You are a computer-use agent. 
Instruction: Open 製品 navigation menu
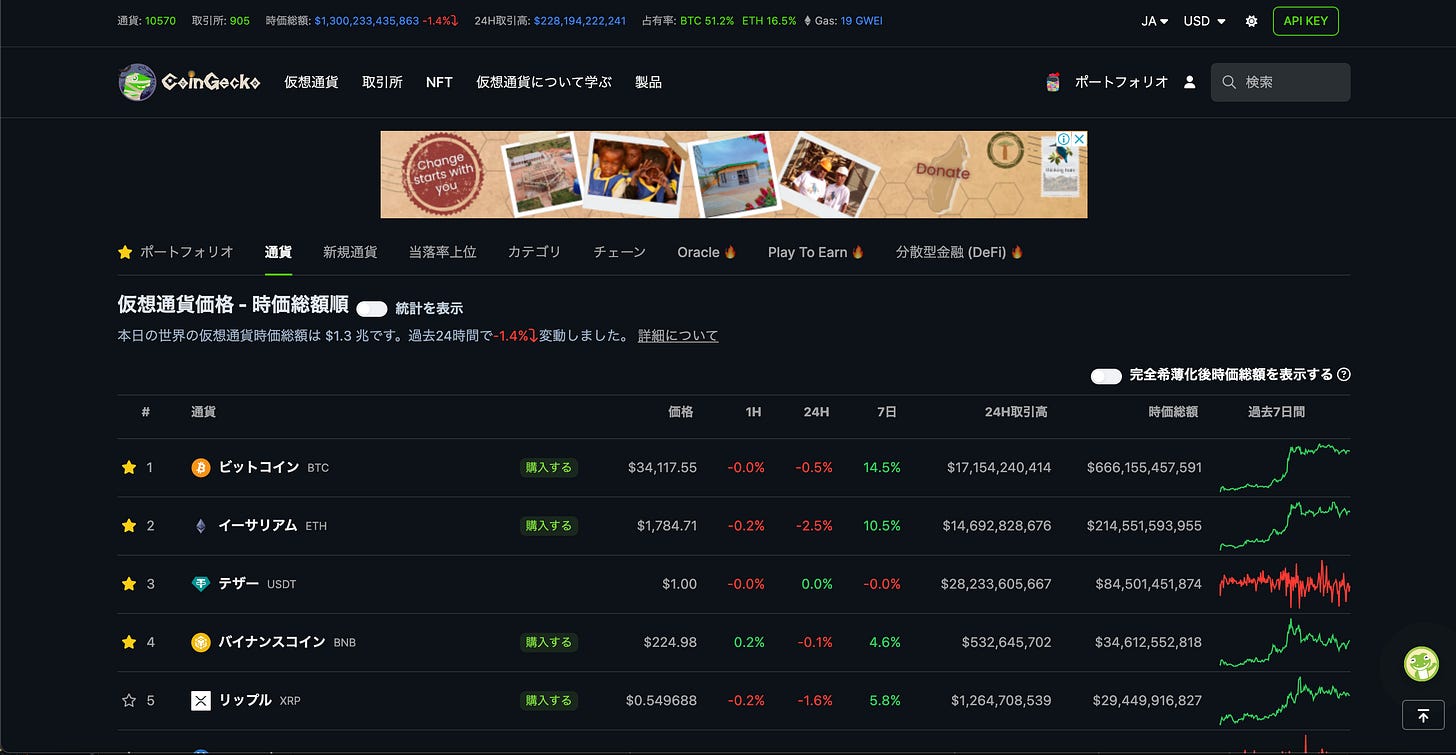coord(648,82)
